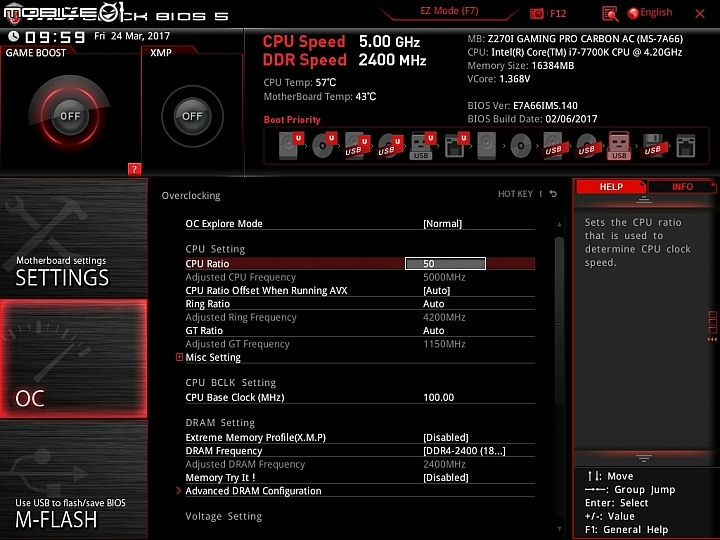Click help panel top collapse handle
This screenshot has height=540, width=720.
(644, 200)
